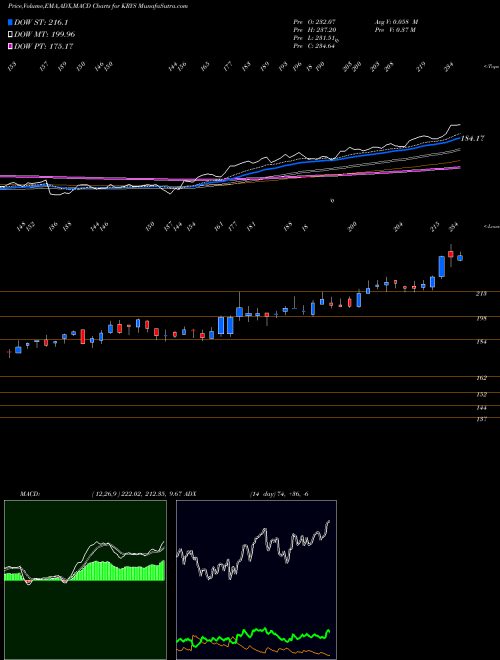Click the 198 price level label
This screenshot has width=500, height=660.
[x=481, y=319]
